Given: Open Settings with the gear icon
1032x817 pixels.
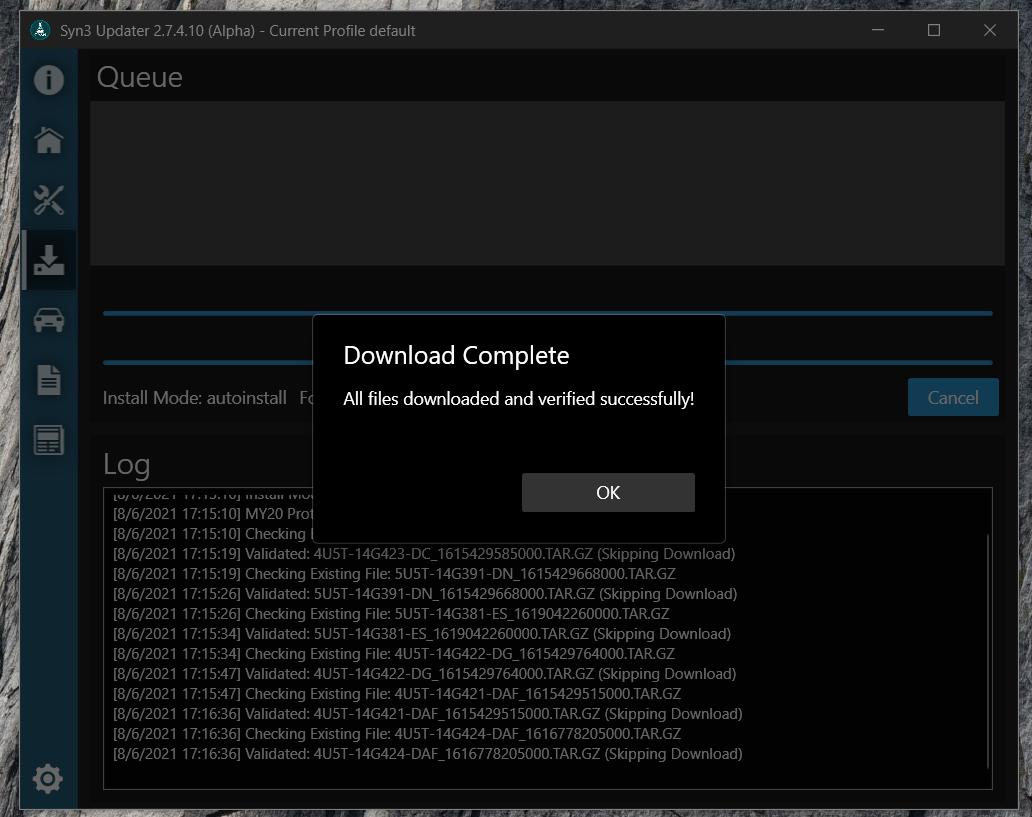Looking at the screenshot, I should point(48,779).
